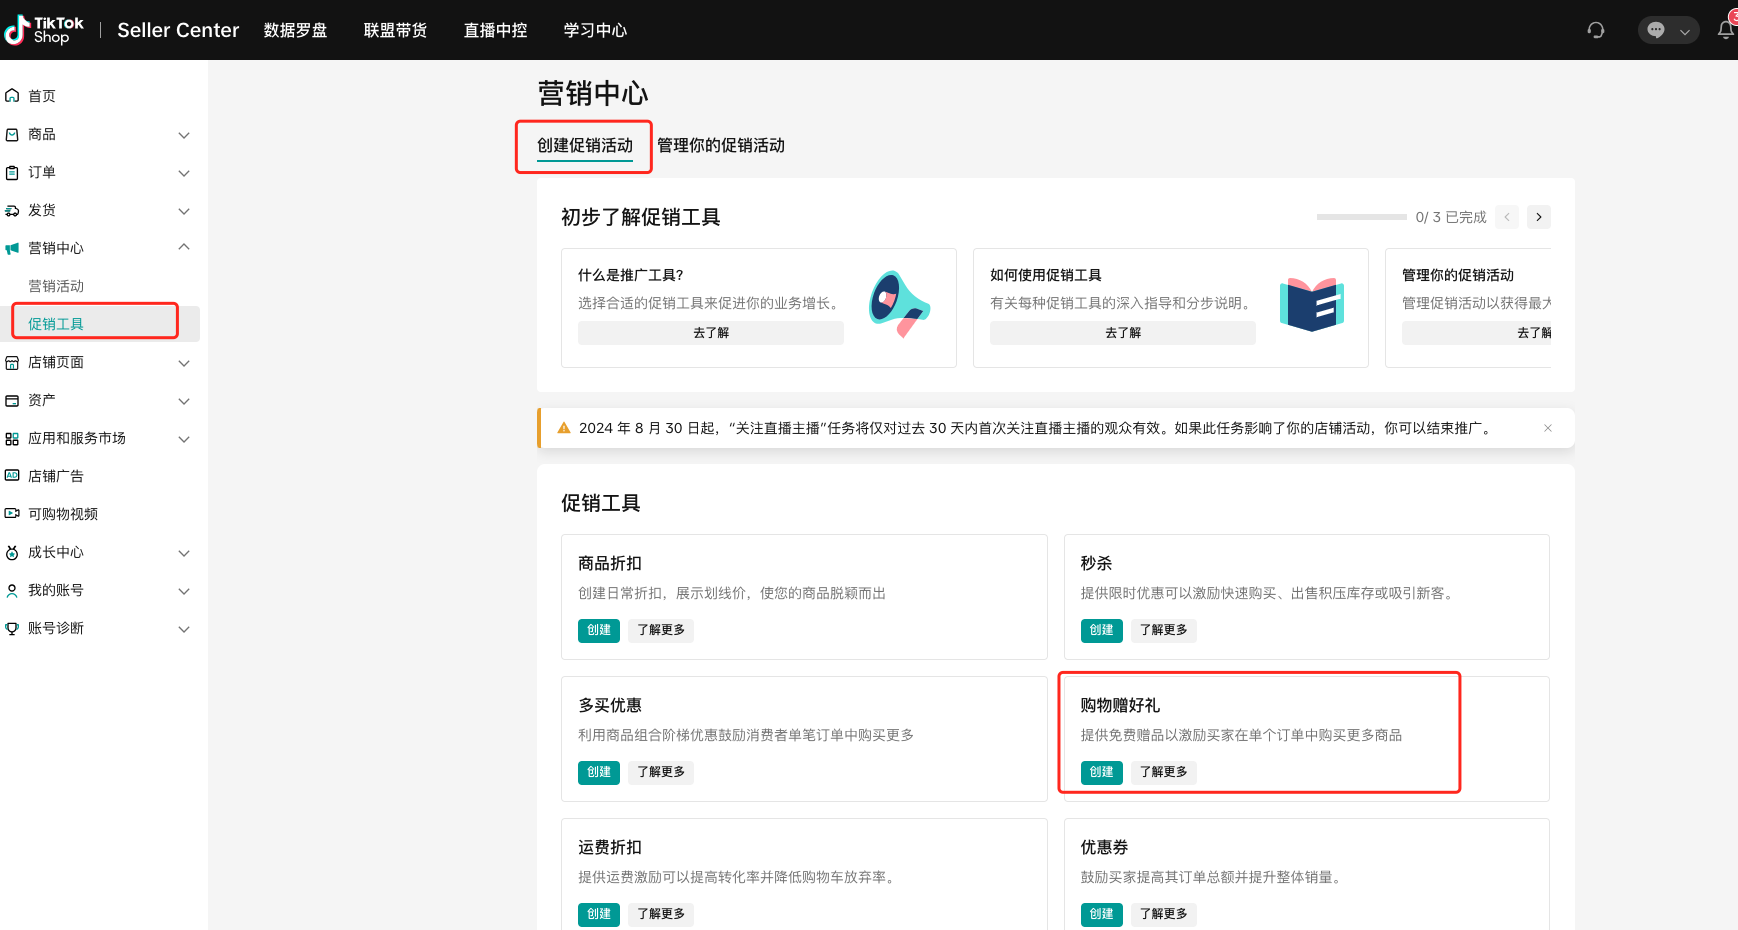Click the TikTok Shop logo
Screen dimensions: 1738x930
(x=44, y=30)
